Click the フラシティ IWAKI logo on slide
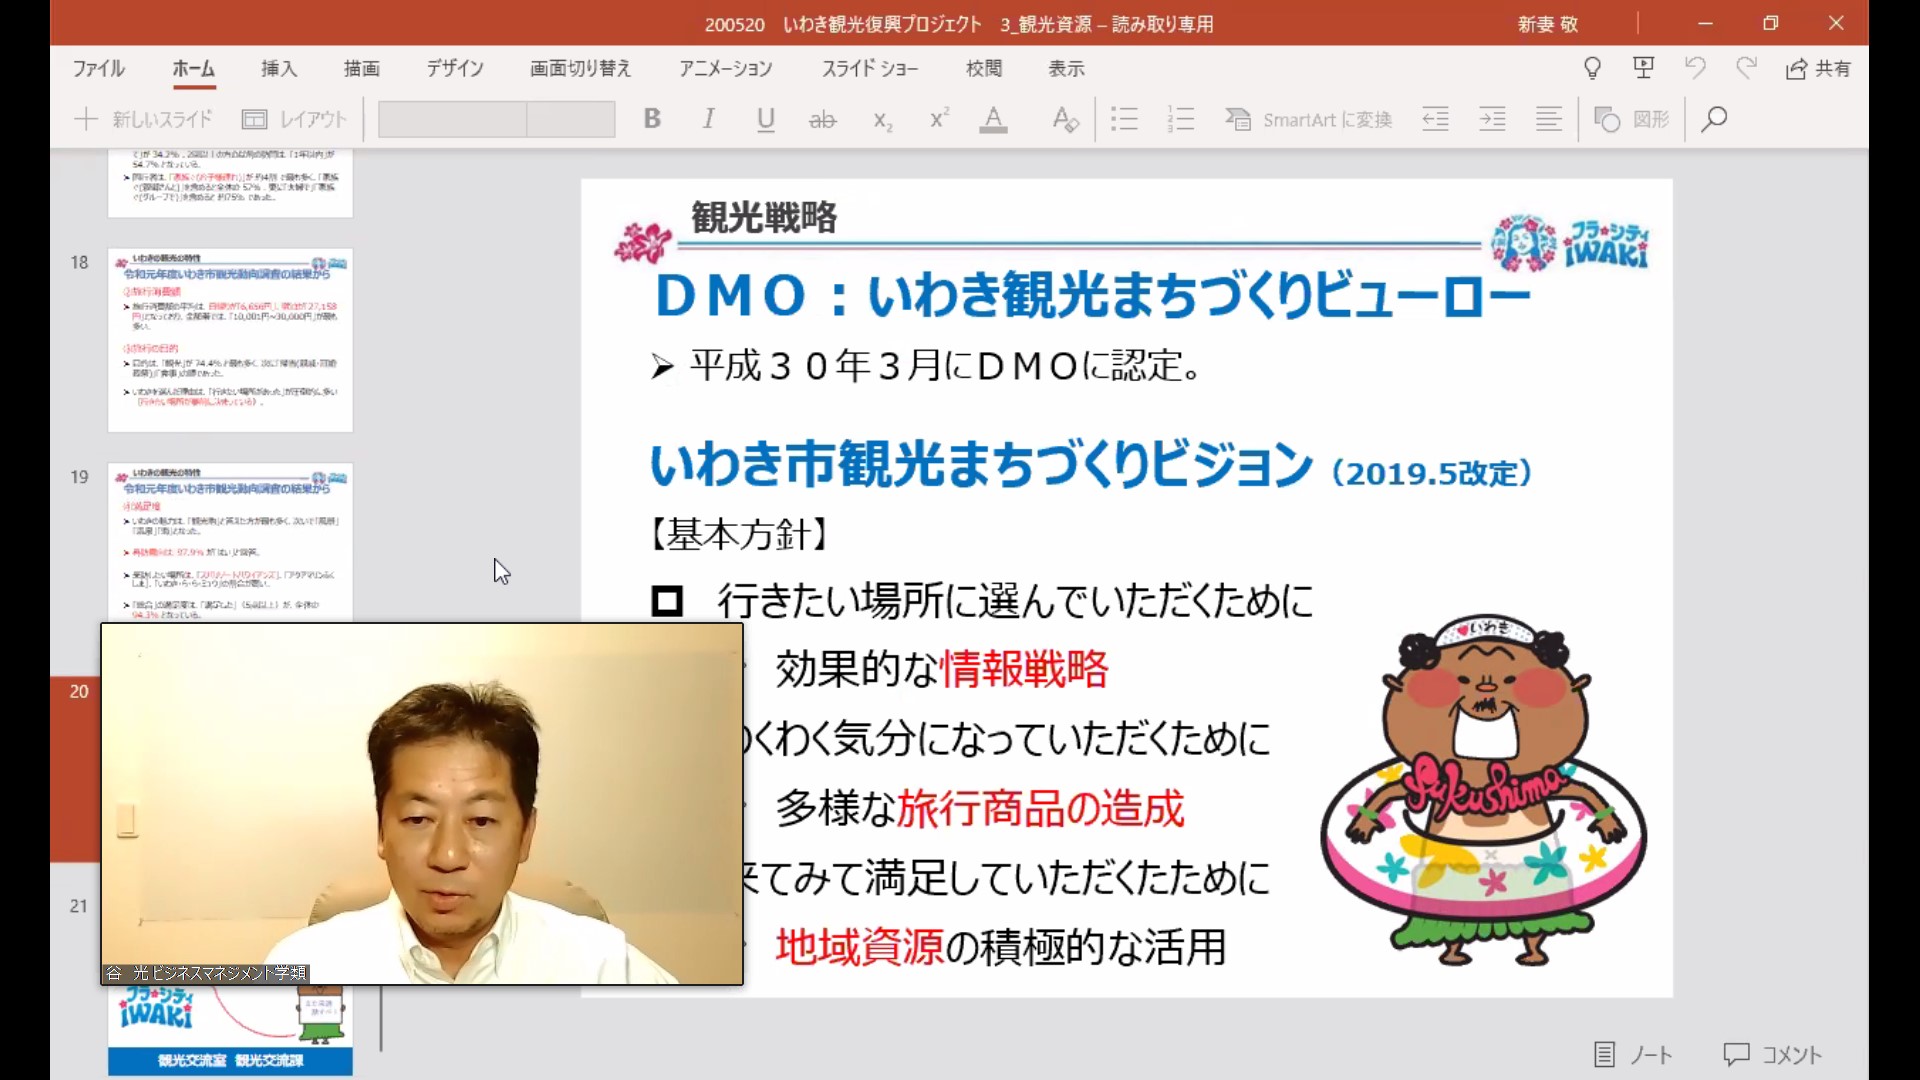 click(1569, 243)
